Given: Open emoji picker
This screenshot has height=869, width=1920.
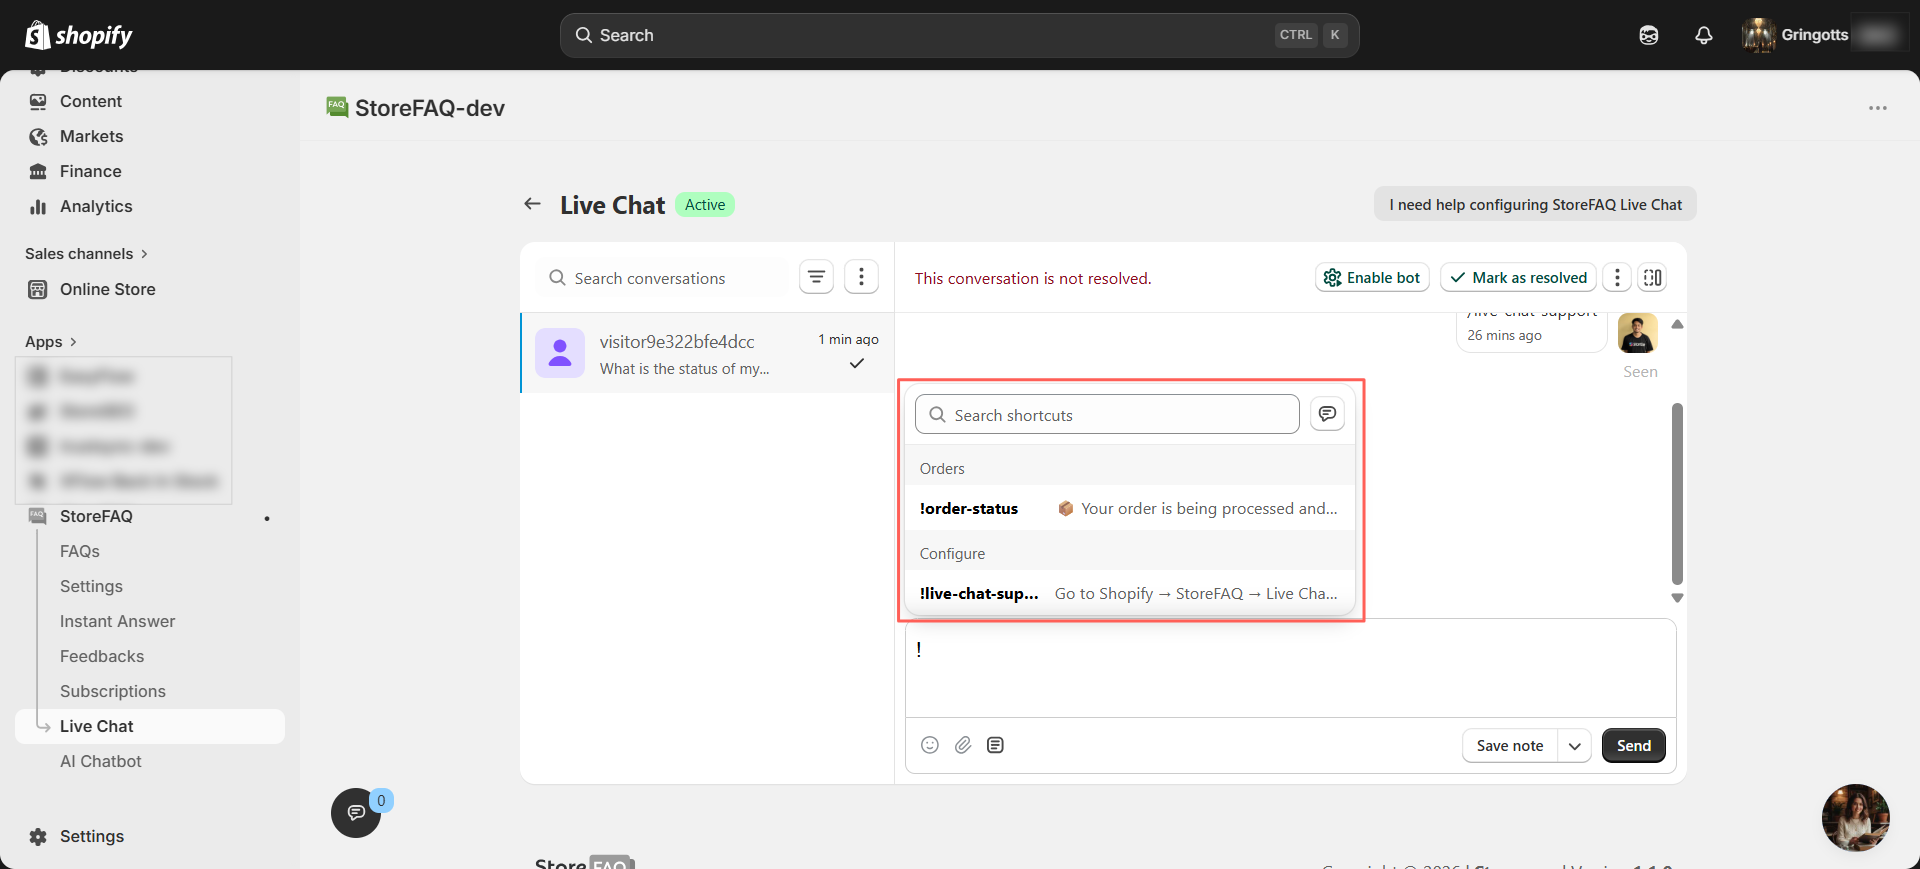Looking at the screenshot, I should pos(930,745).
